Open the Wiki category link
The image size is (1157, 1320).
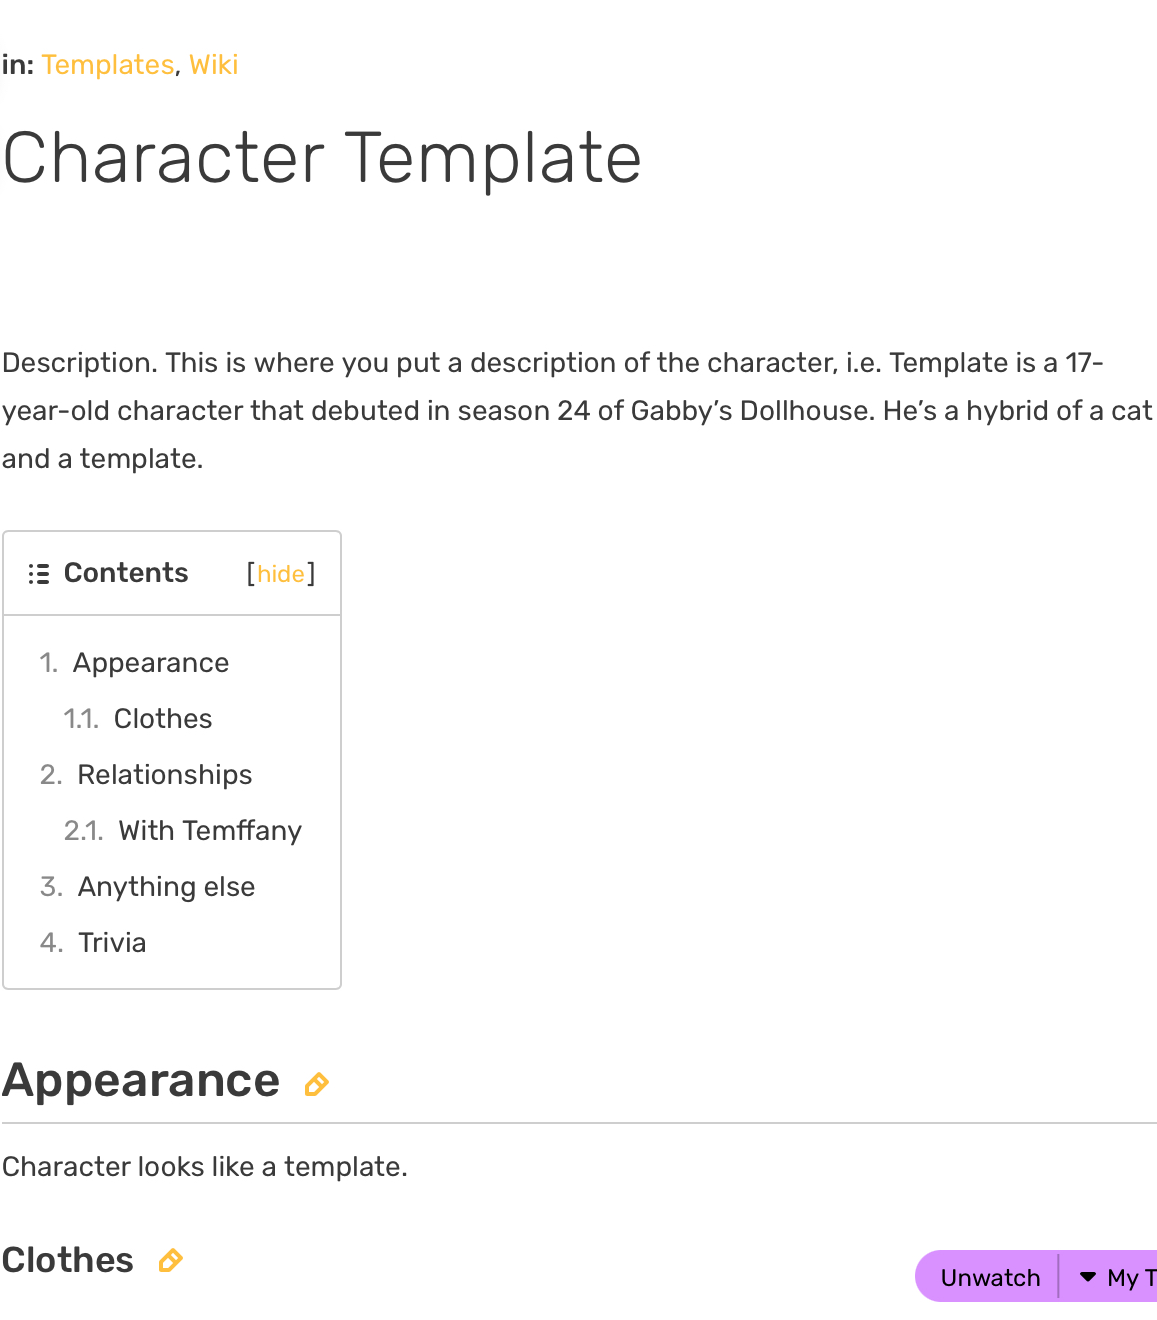point(213,65)
